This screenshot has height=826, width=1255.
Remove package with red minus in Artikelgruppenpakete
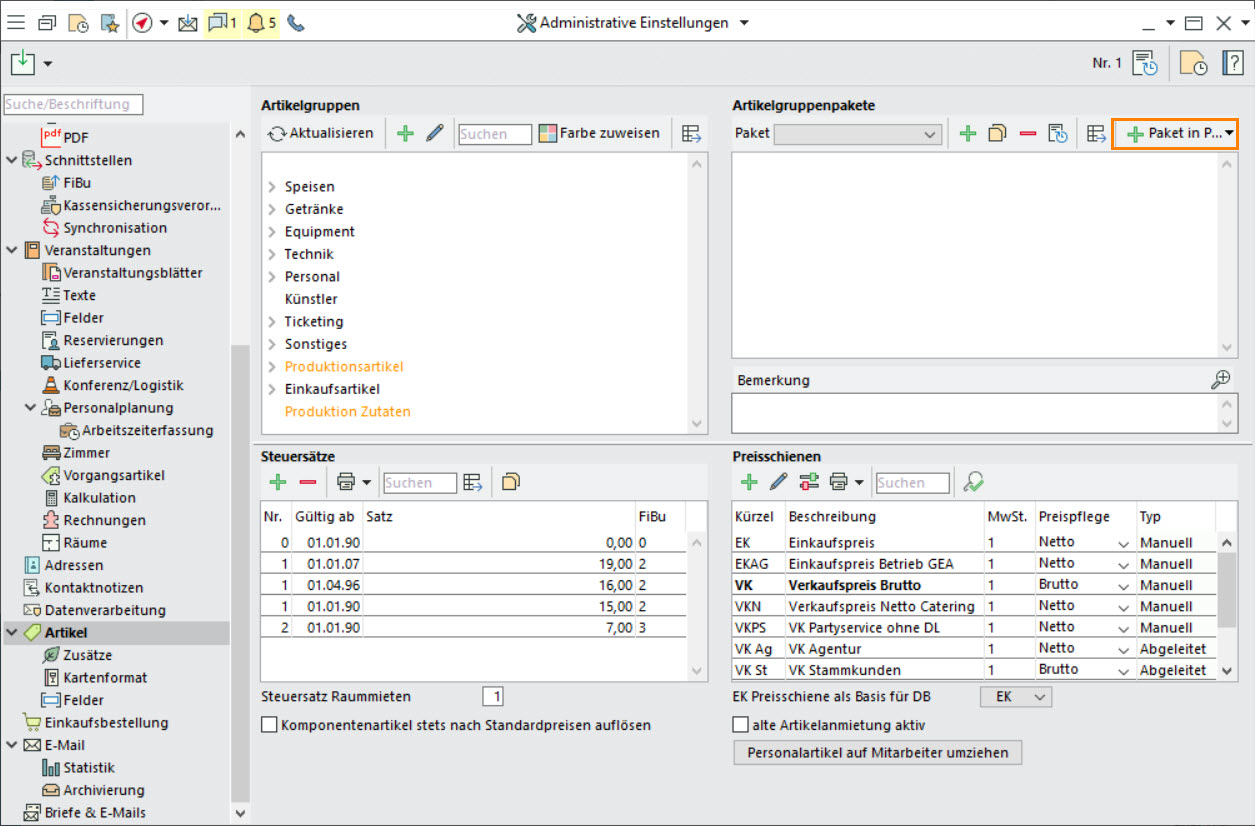[1027, 133]
